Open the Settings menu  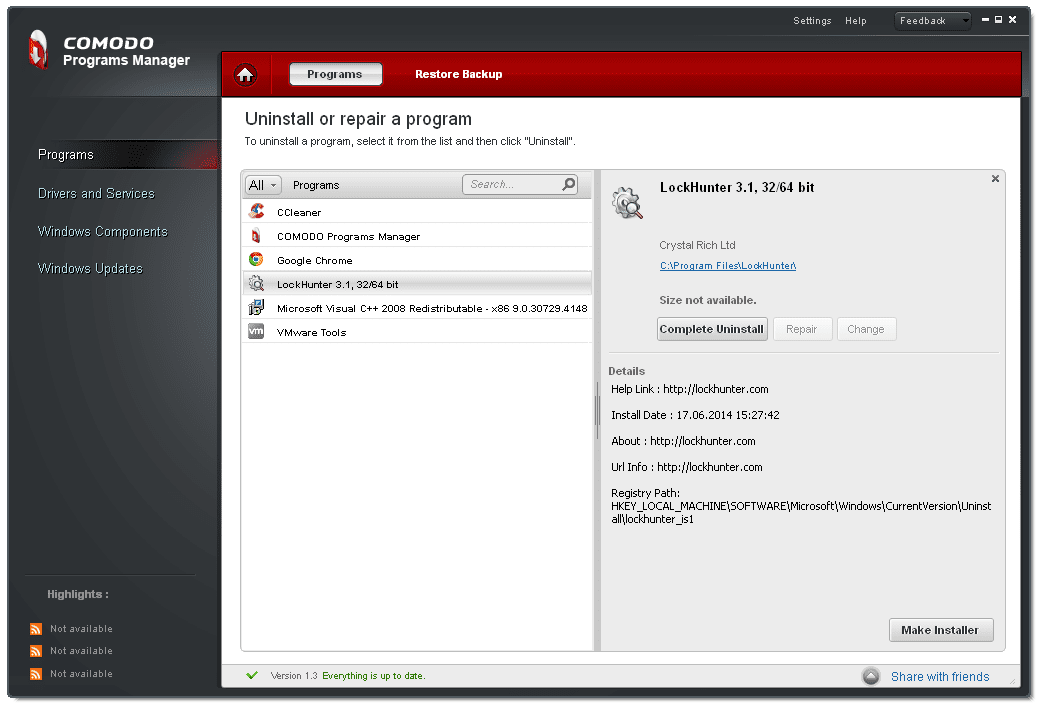(812, 21)
